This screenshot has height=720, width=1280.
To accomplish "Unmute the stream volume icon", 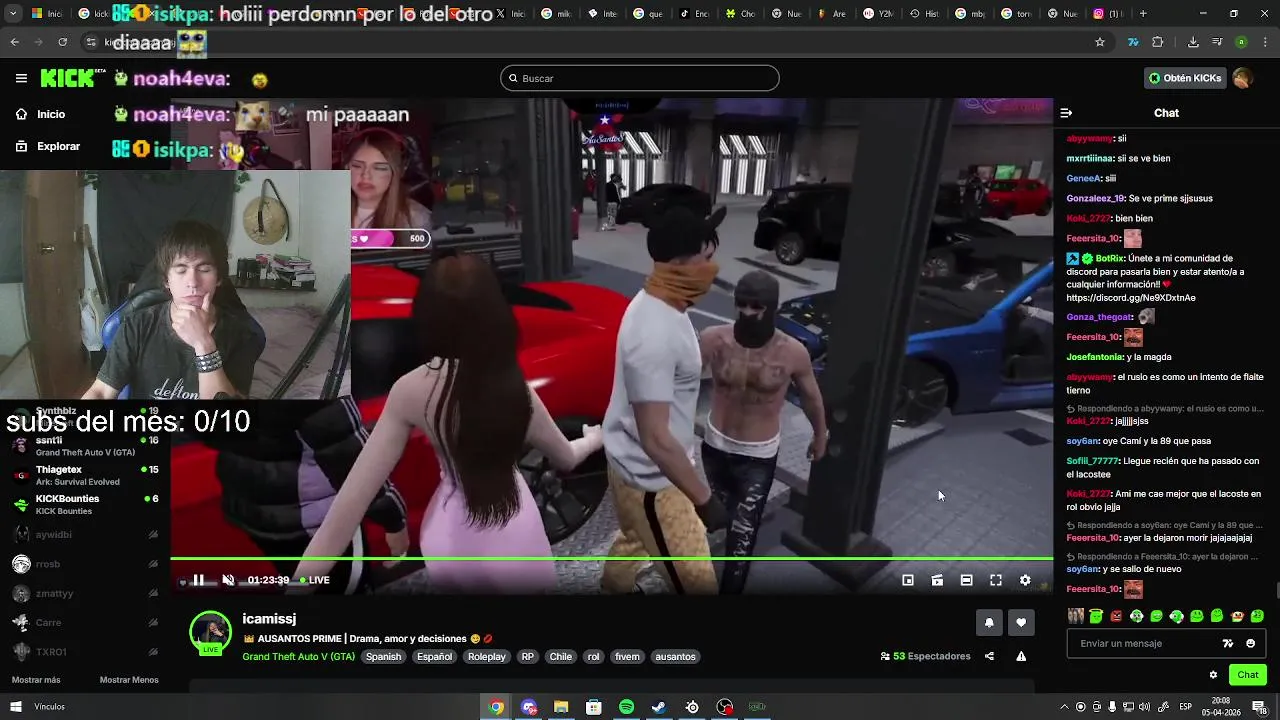I will point(228,580).
